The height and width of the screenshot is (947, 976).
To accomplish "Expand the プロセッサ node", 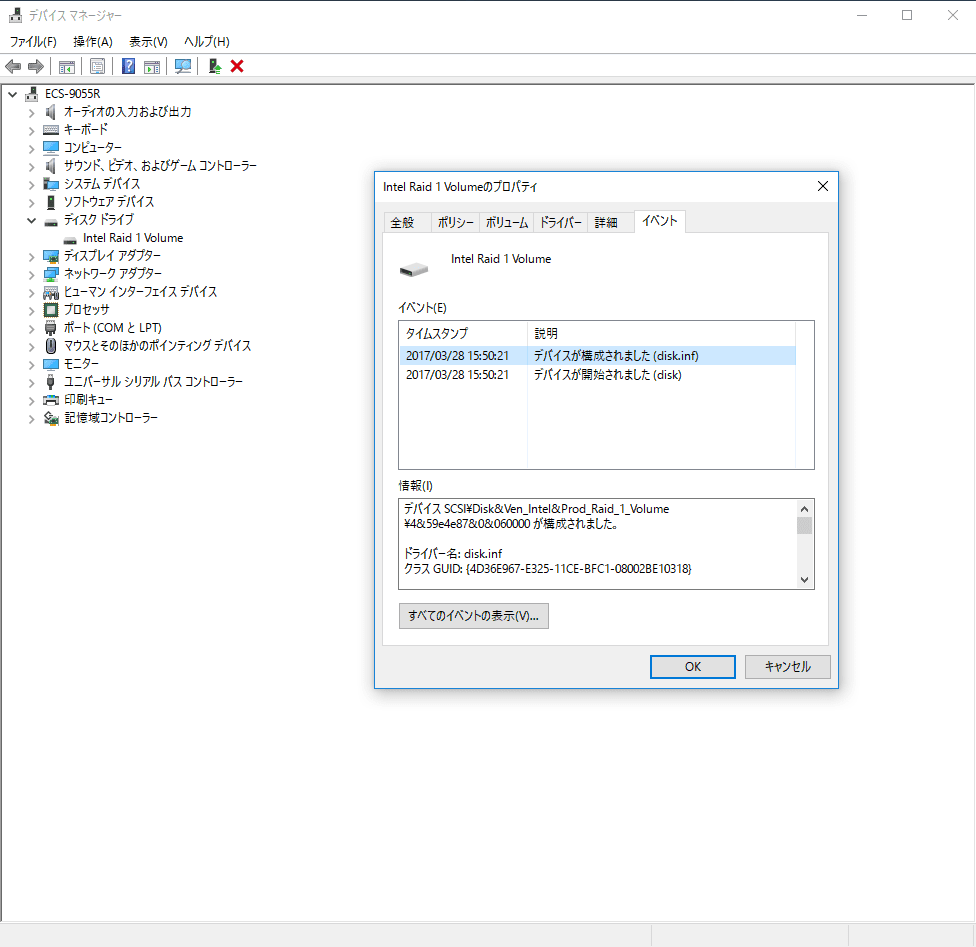I will pos(31,311).
